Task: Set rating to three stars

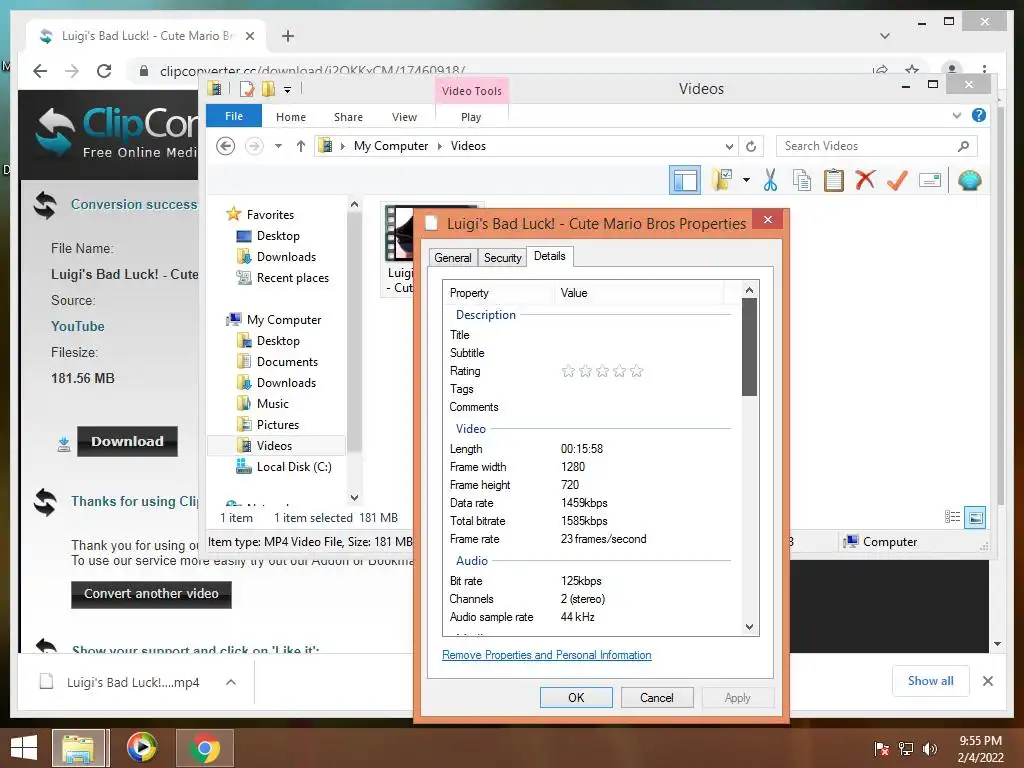Action: 602,371
